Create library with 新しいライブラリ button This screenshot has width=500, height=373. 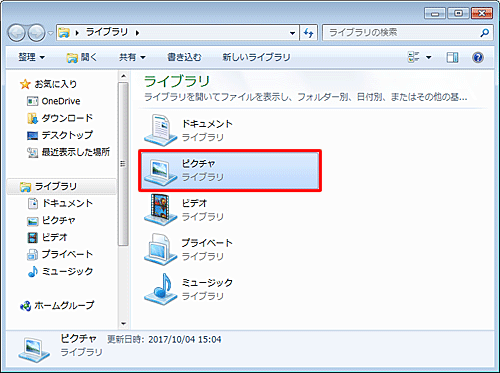click(256, 57)
